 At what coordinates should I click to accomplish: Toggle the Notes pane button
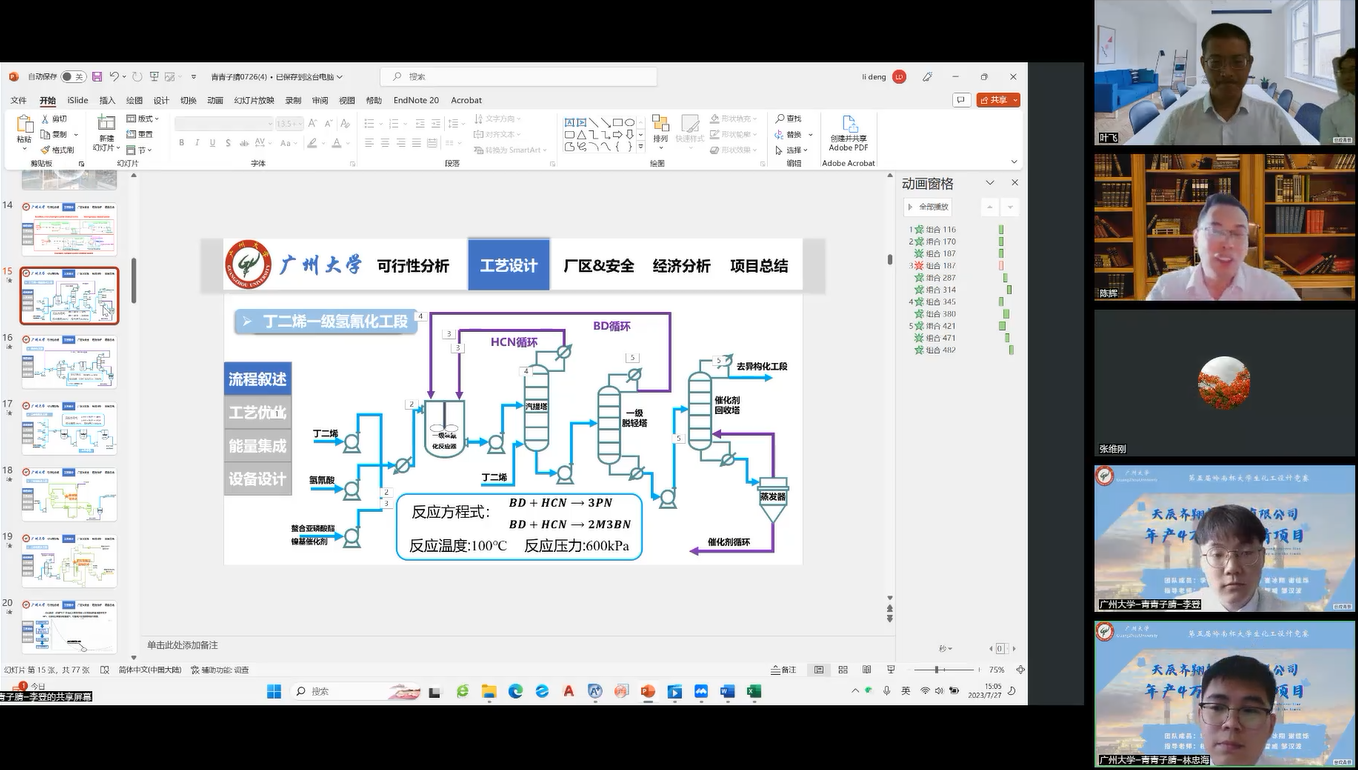(x=783, y=670)
